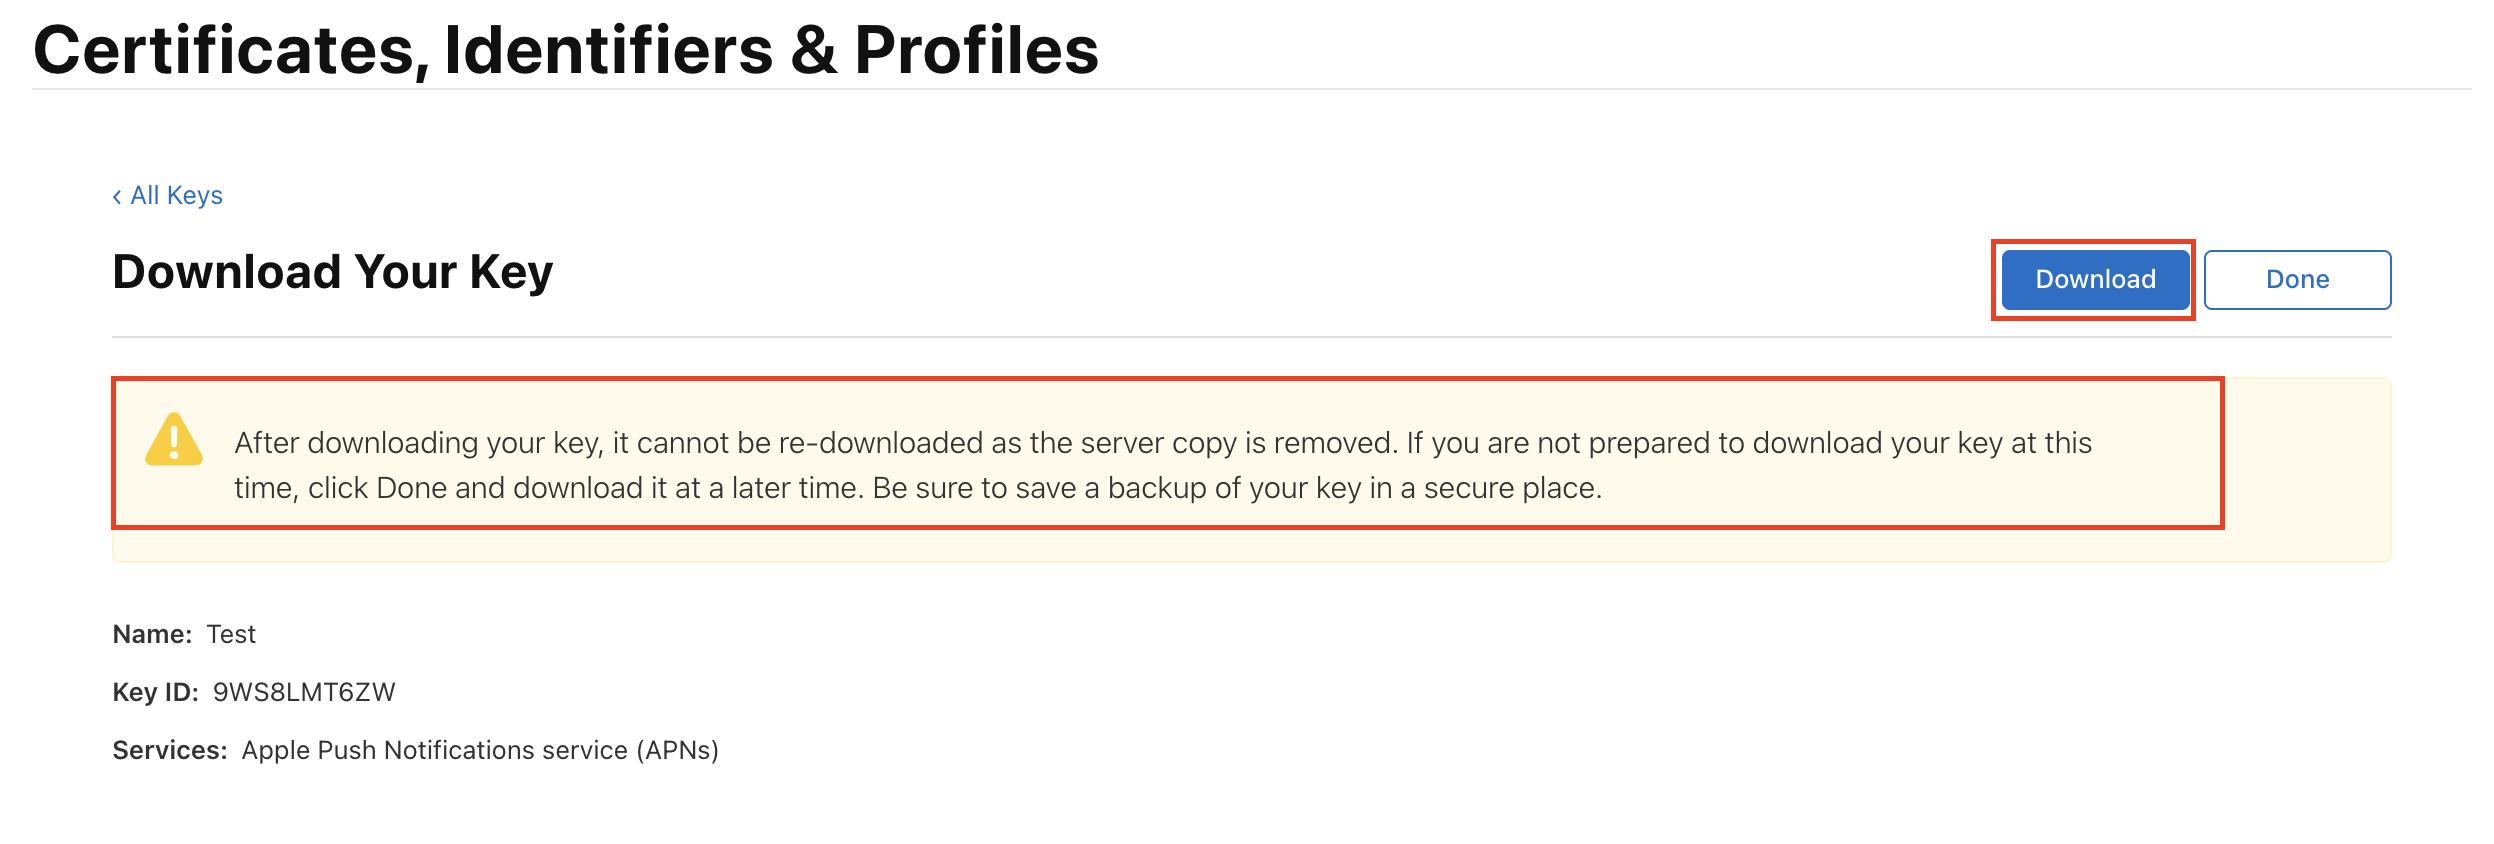
Task: Click the word Done inside the warning text
Action: [411, 488]
